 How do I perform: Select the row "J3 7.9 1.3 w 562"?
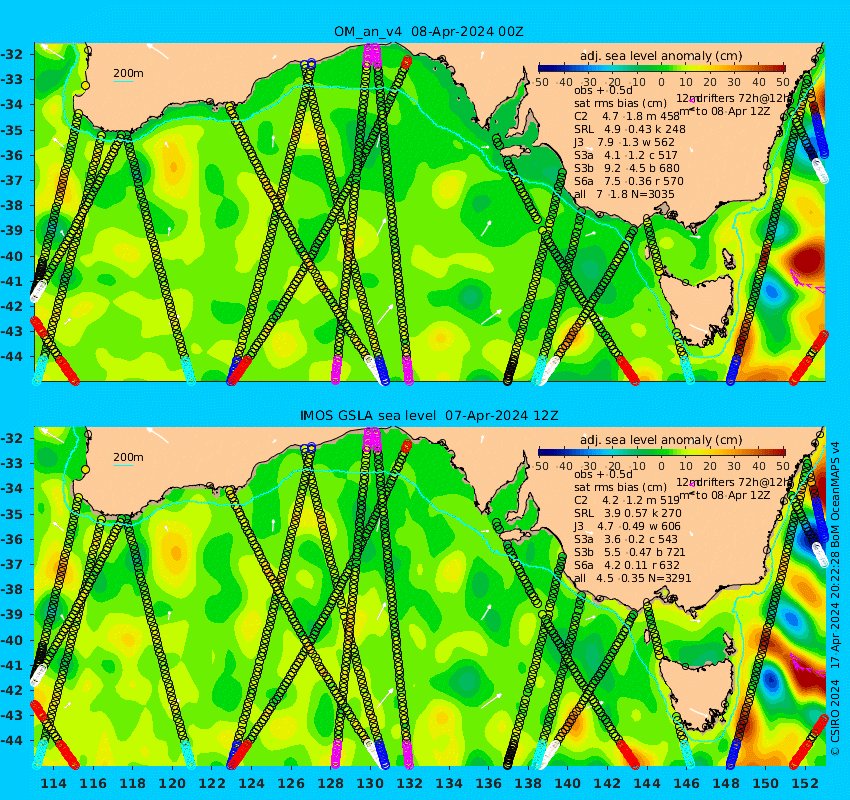click(624, 142)
